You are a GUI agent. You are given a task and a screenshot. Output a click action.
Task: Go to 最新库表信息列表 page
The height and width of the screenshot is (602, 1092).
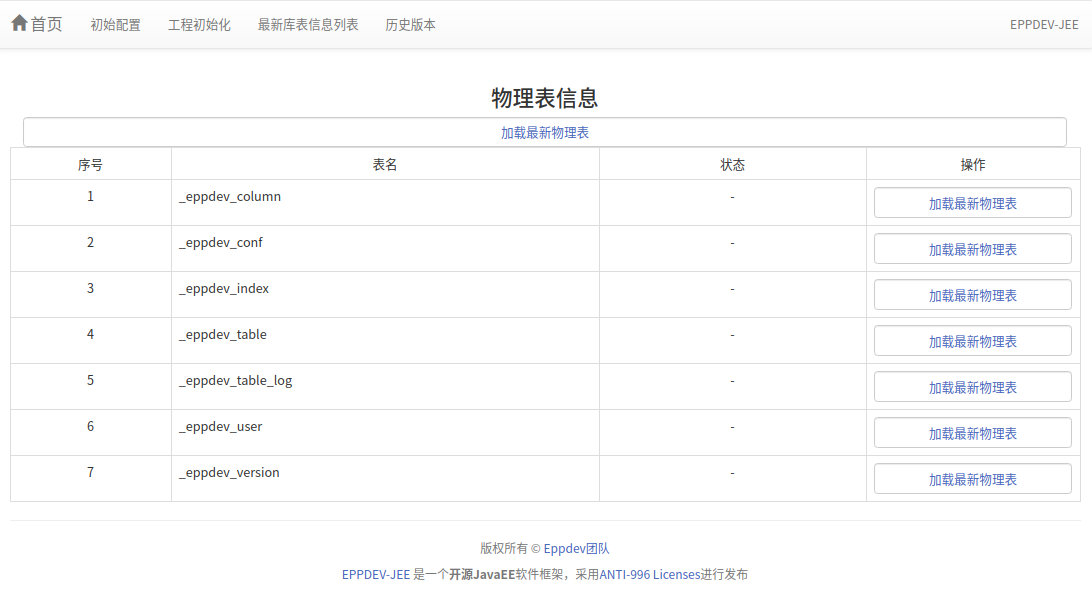coord(308,25)
